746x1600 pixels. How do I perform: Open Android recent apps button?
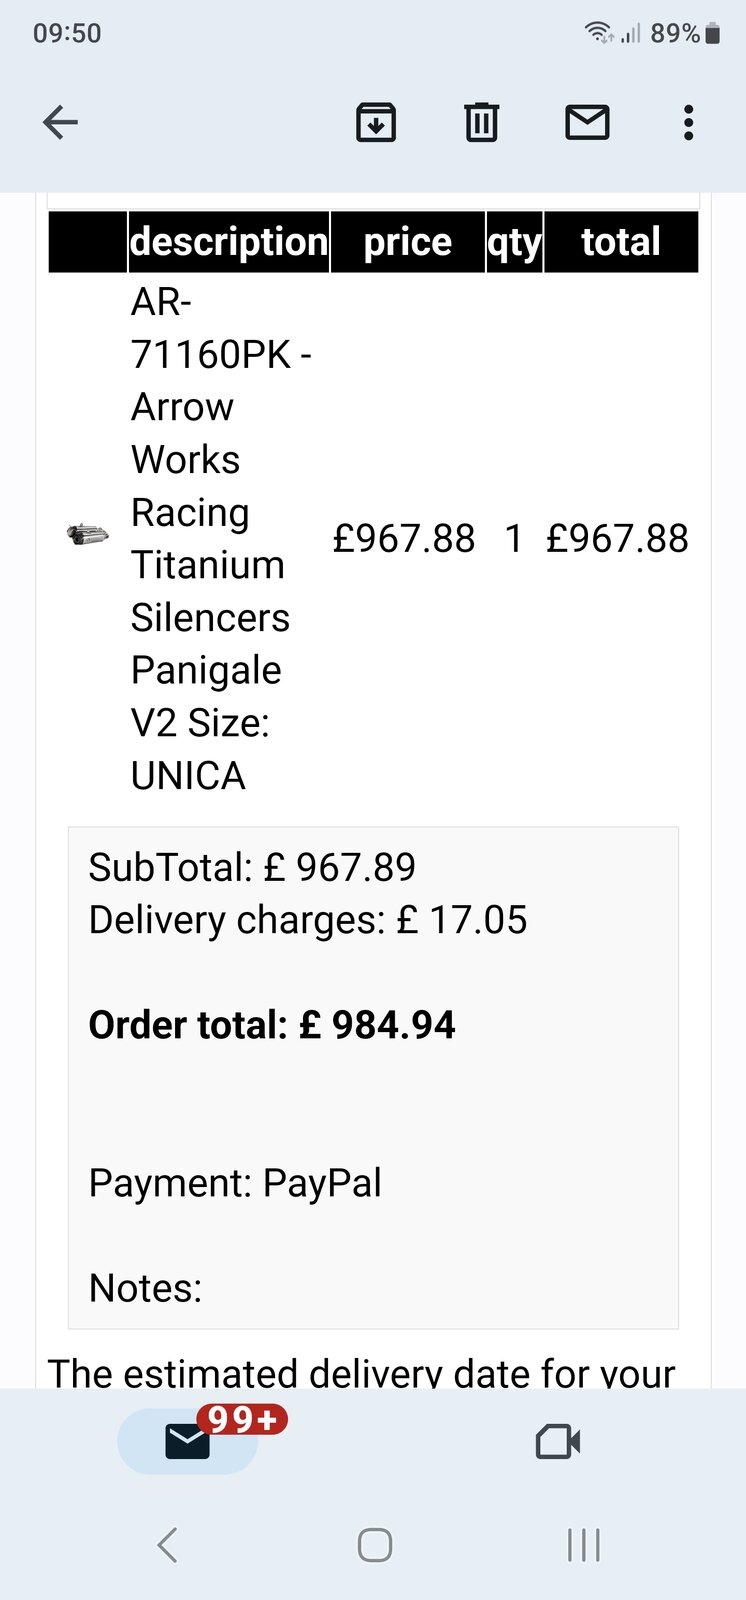click(584, 1545)
